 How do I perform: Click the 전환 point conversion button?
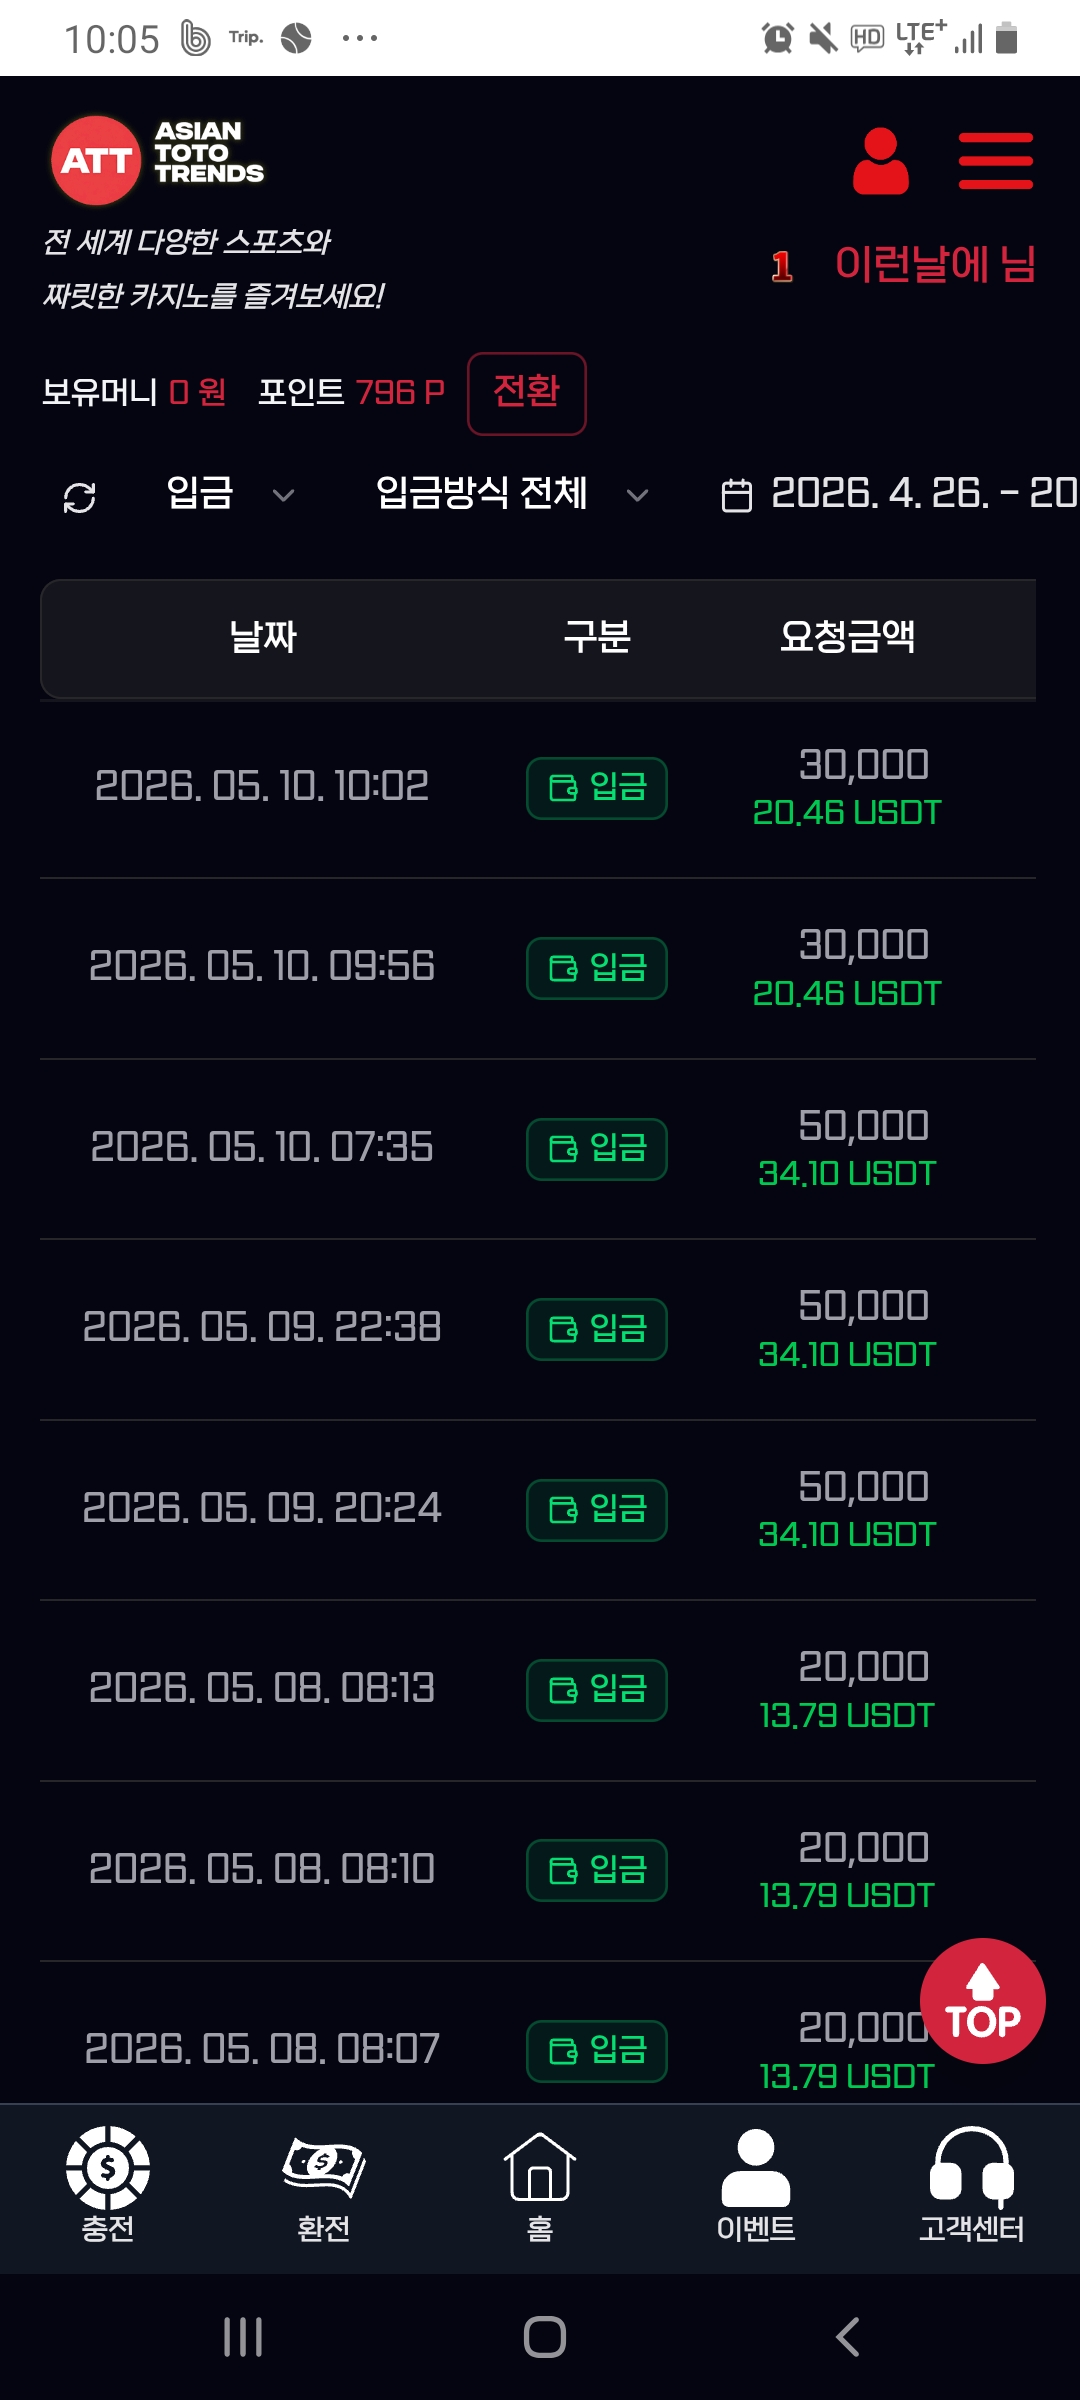click(527, 393)
